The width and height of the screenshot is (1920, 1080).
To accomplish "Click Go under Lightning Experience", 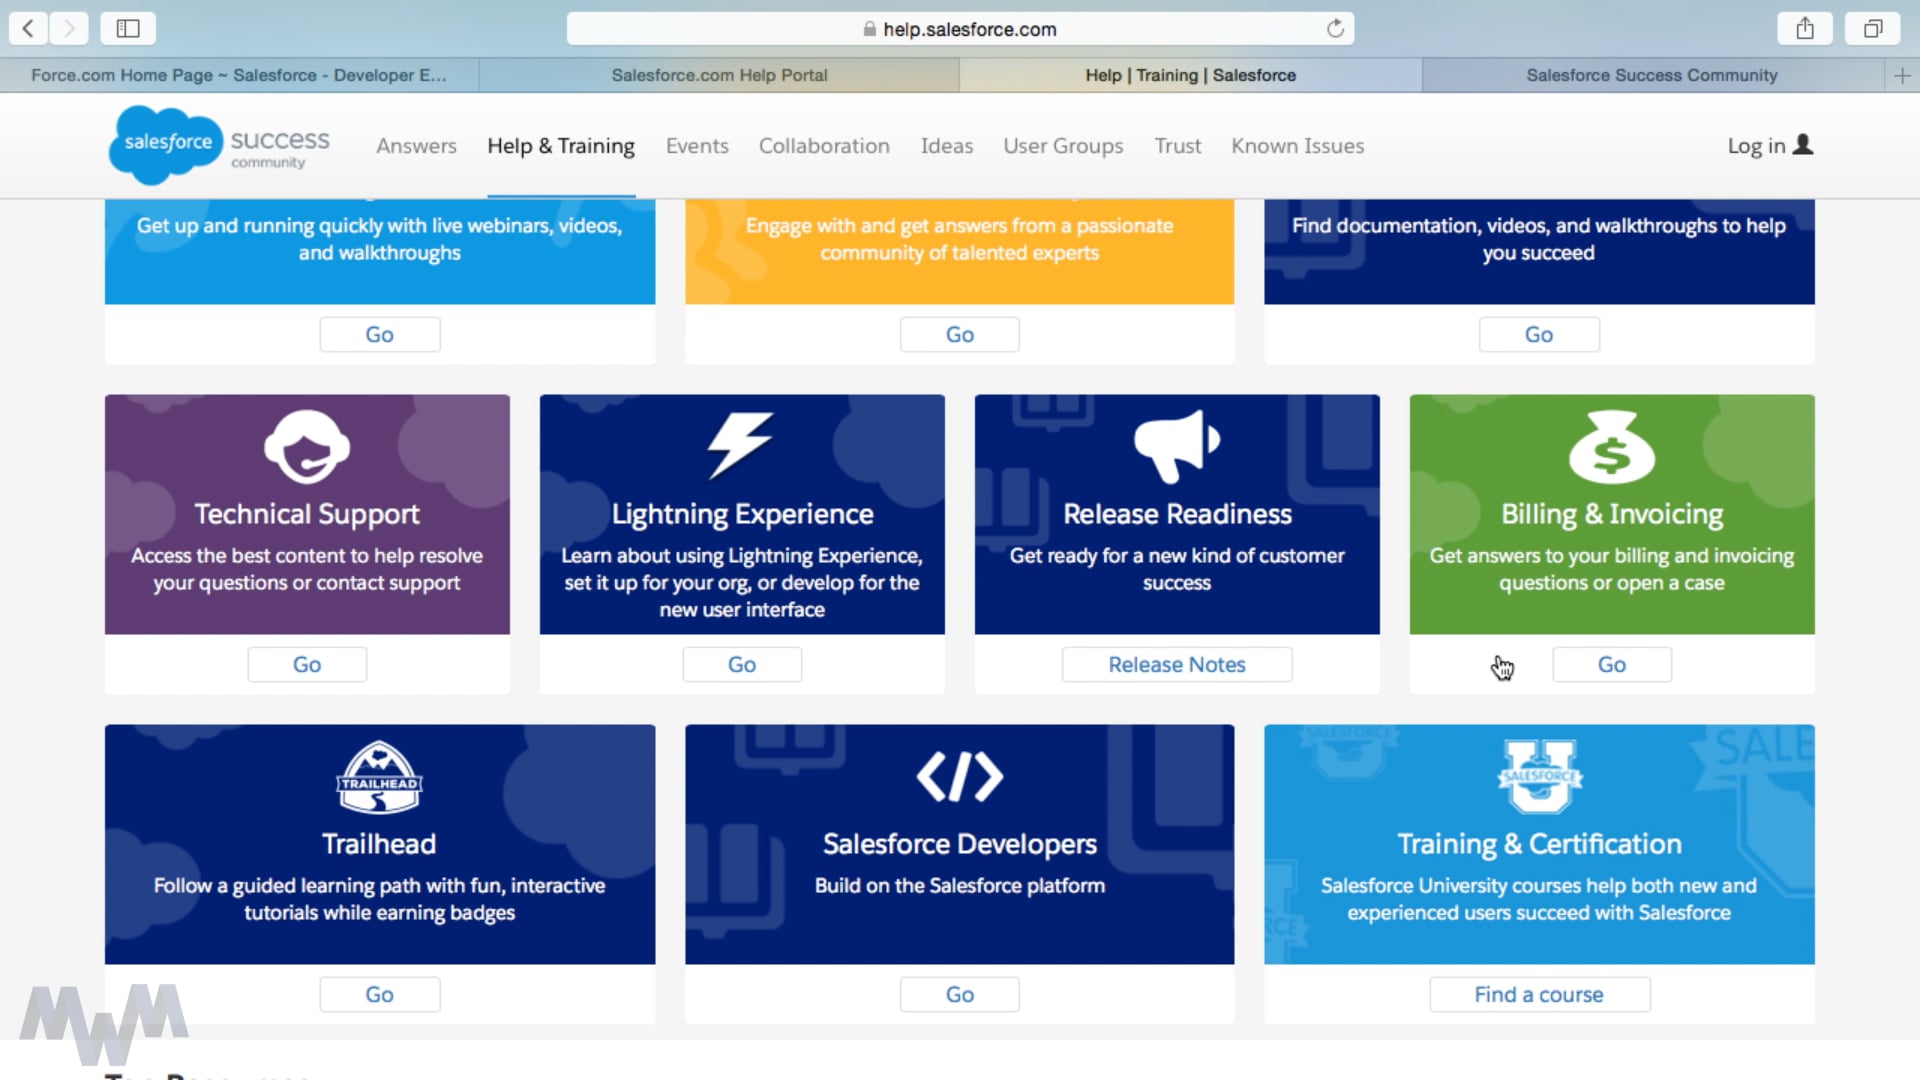I will click(742, 664).
